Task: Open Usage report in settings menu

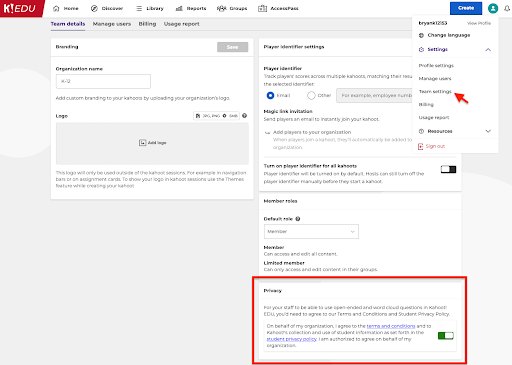Action: tap(434, 118)
